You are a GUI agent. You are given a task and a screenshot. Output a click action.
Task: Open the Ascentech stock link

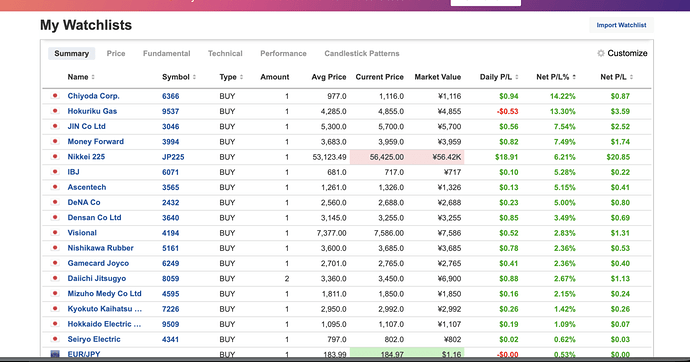point(87,187)
